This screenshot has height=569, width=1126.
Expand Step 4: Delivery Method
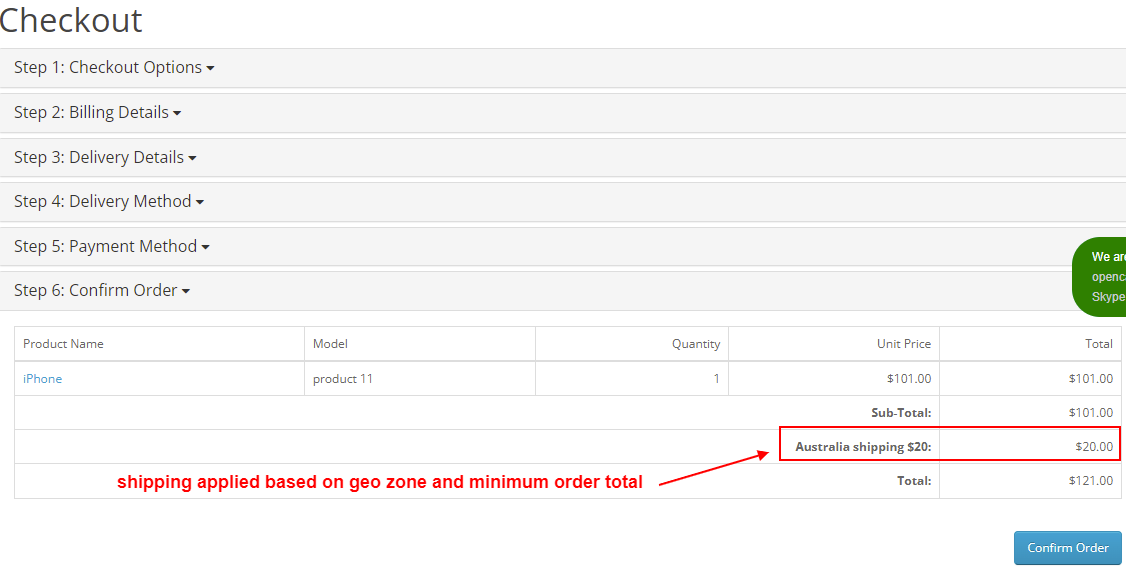pos(109,202)
